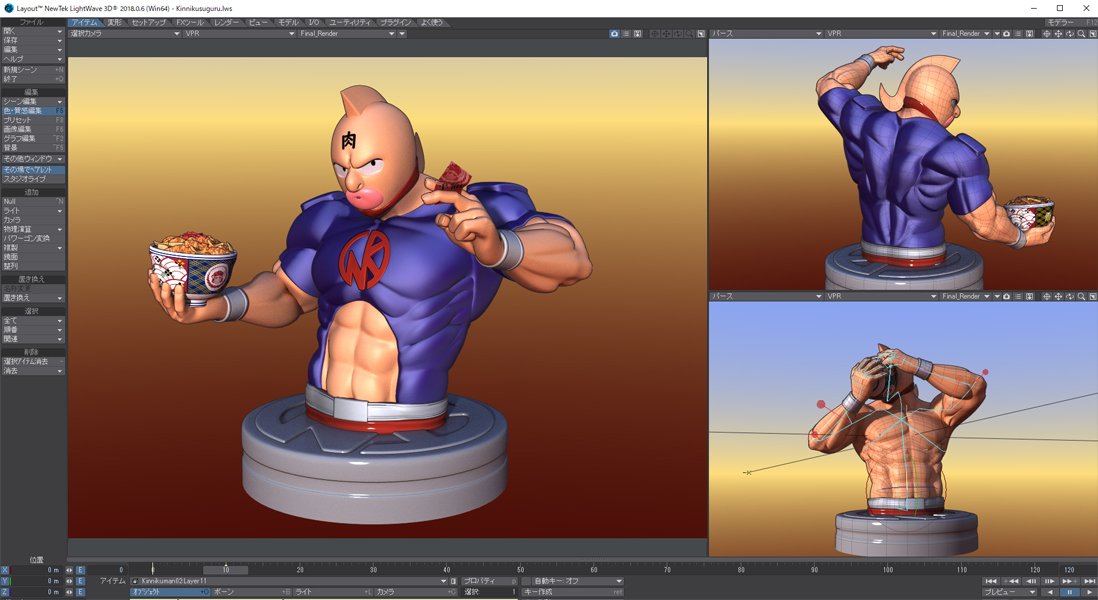Click the プロパティ (Properties) button
The image size is (1098, 600).
pyautogui.click(x=489, y=581)
